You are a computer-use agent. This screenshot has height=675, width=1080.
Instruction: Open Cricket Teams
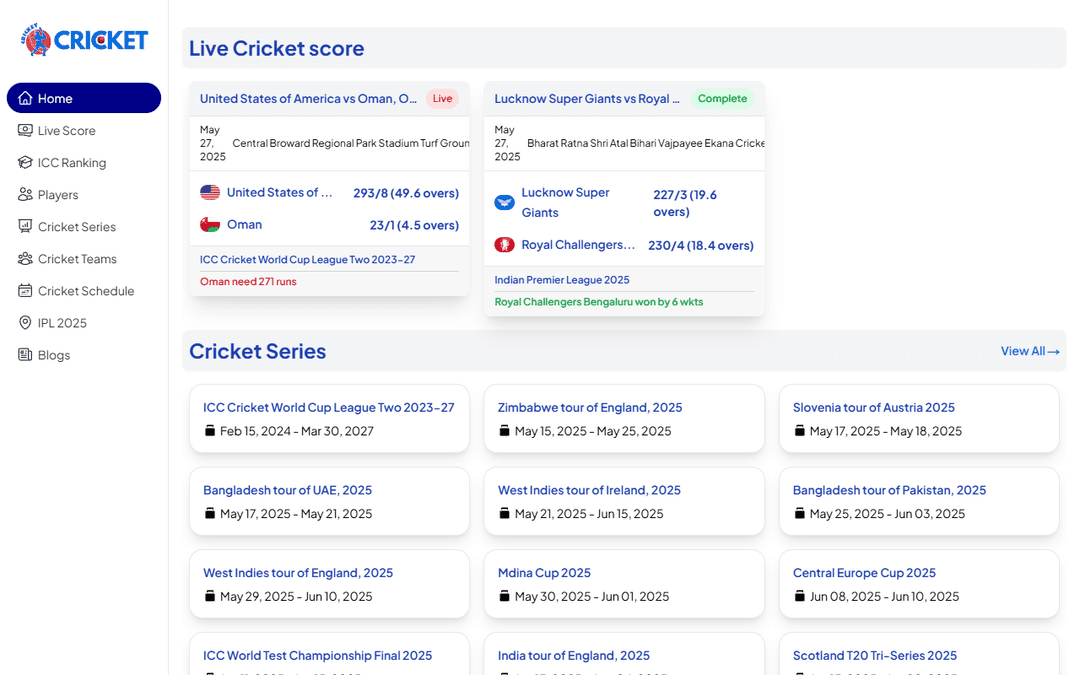(x=84, y=258)
